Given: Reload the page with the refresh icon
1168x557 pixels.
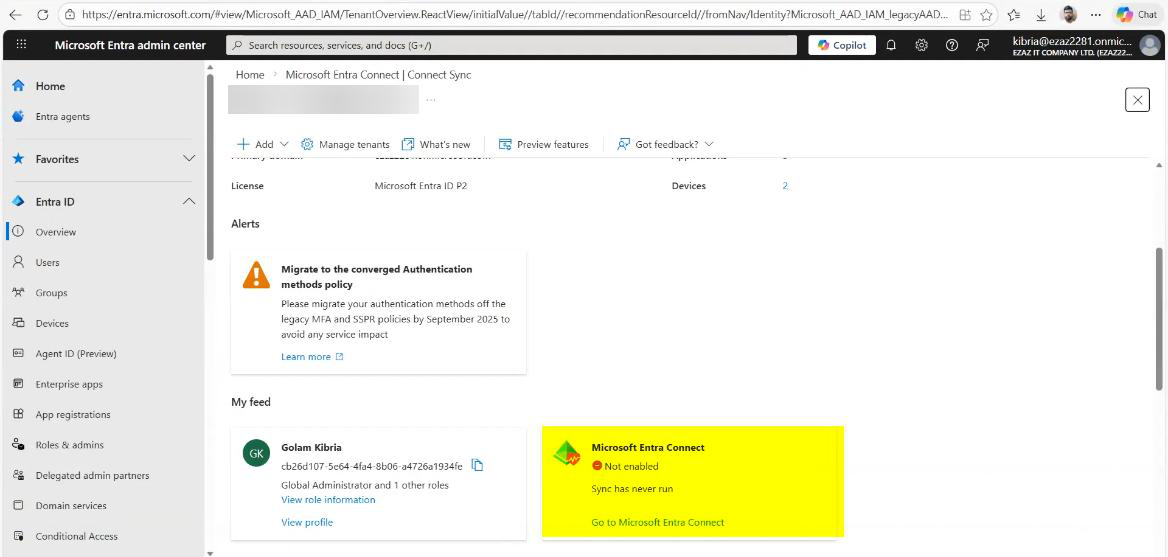Looking at the screenshot, I should pyautogui.click(x=42, y=14).
